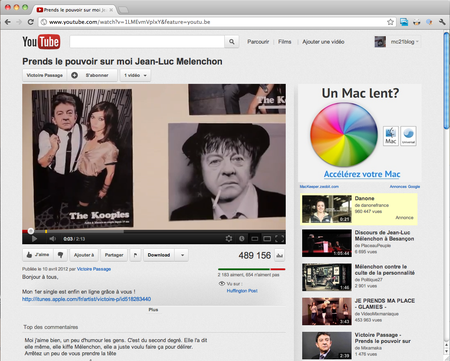Image resolution: width=450 pixels, height=361 pixels.
Task: Click Parcourir in the top navigation
Action: point(258,42)
